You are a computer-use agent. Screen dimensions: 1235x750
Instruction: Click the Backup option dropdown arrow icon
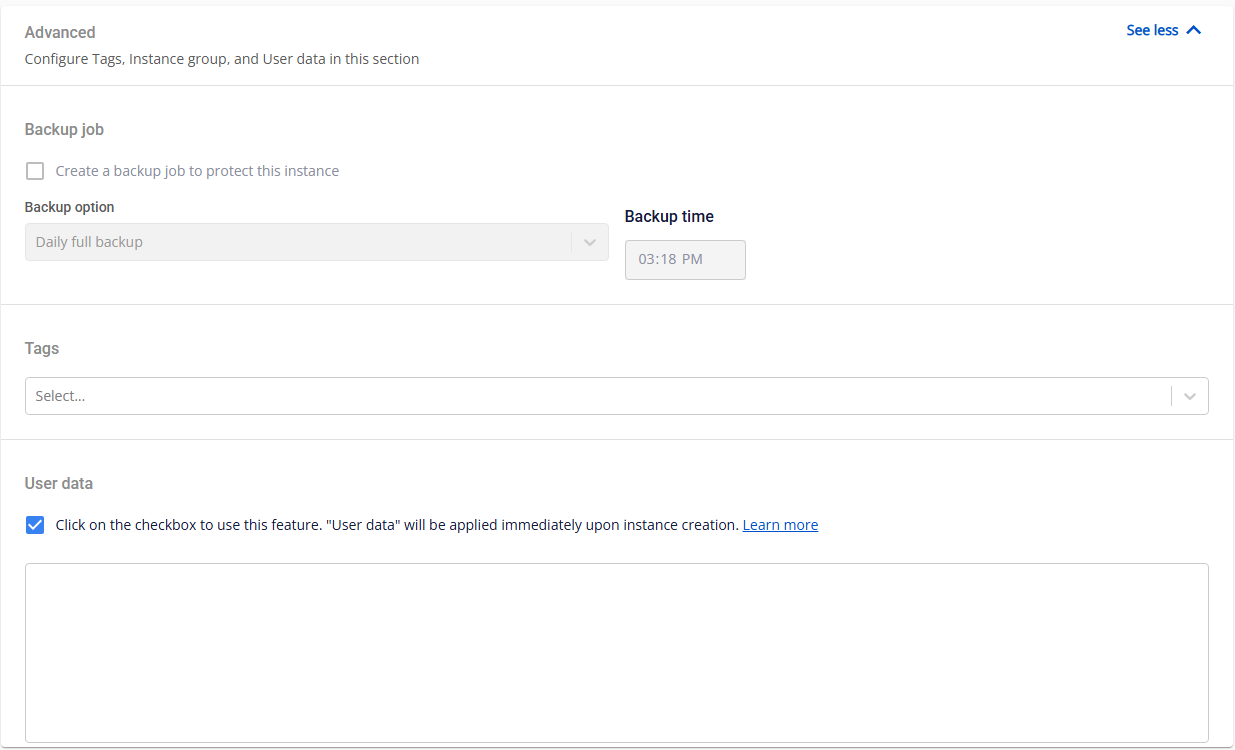pyautogui.click(x=589, y=242)
